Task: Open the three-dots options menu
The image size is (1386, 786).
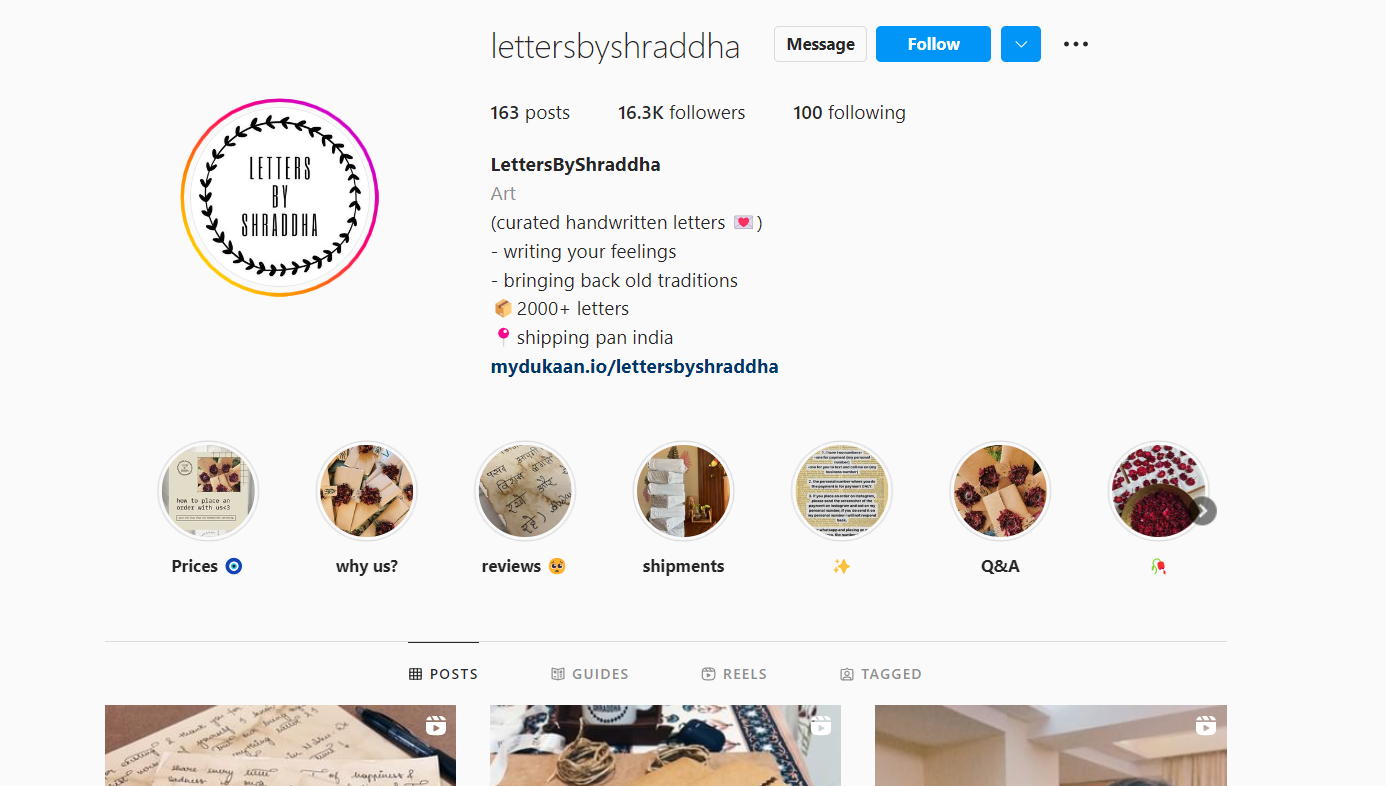Action: [1076, 44]
